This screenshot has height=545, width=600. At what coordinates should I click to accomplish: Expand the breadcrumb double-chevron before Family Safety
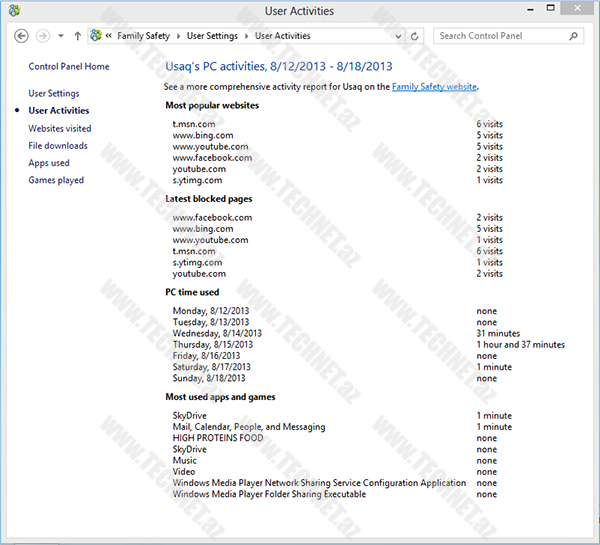[x=109, y=36]
